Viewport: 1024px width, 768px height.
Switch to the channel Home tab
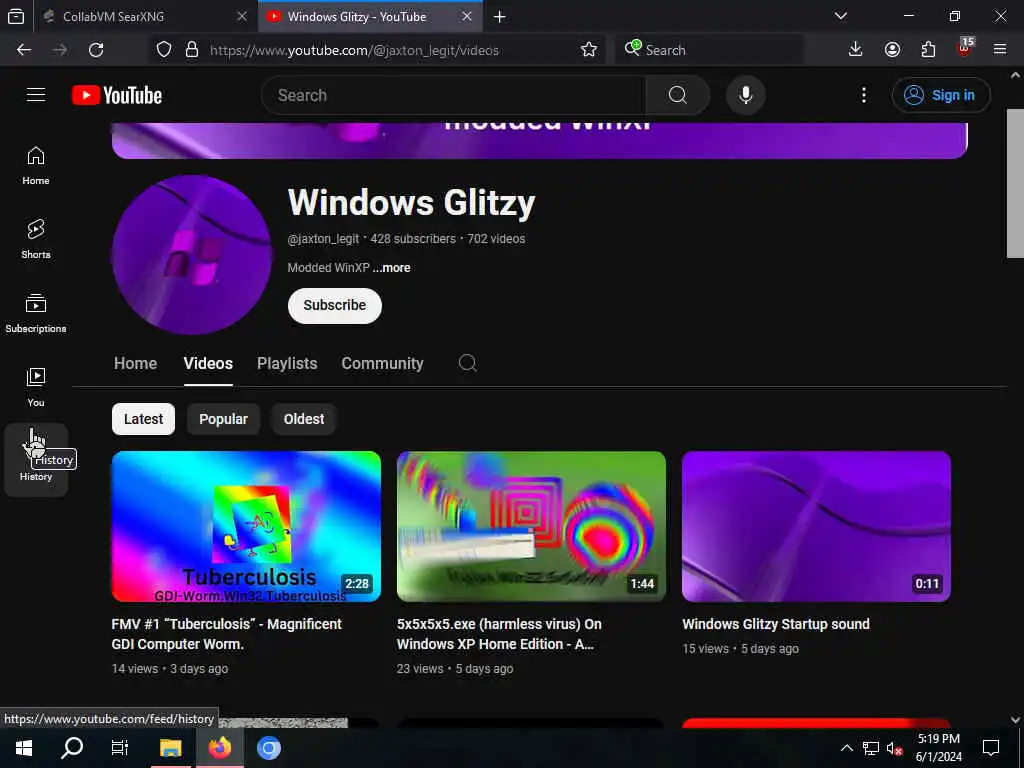coord(135,363)
